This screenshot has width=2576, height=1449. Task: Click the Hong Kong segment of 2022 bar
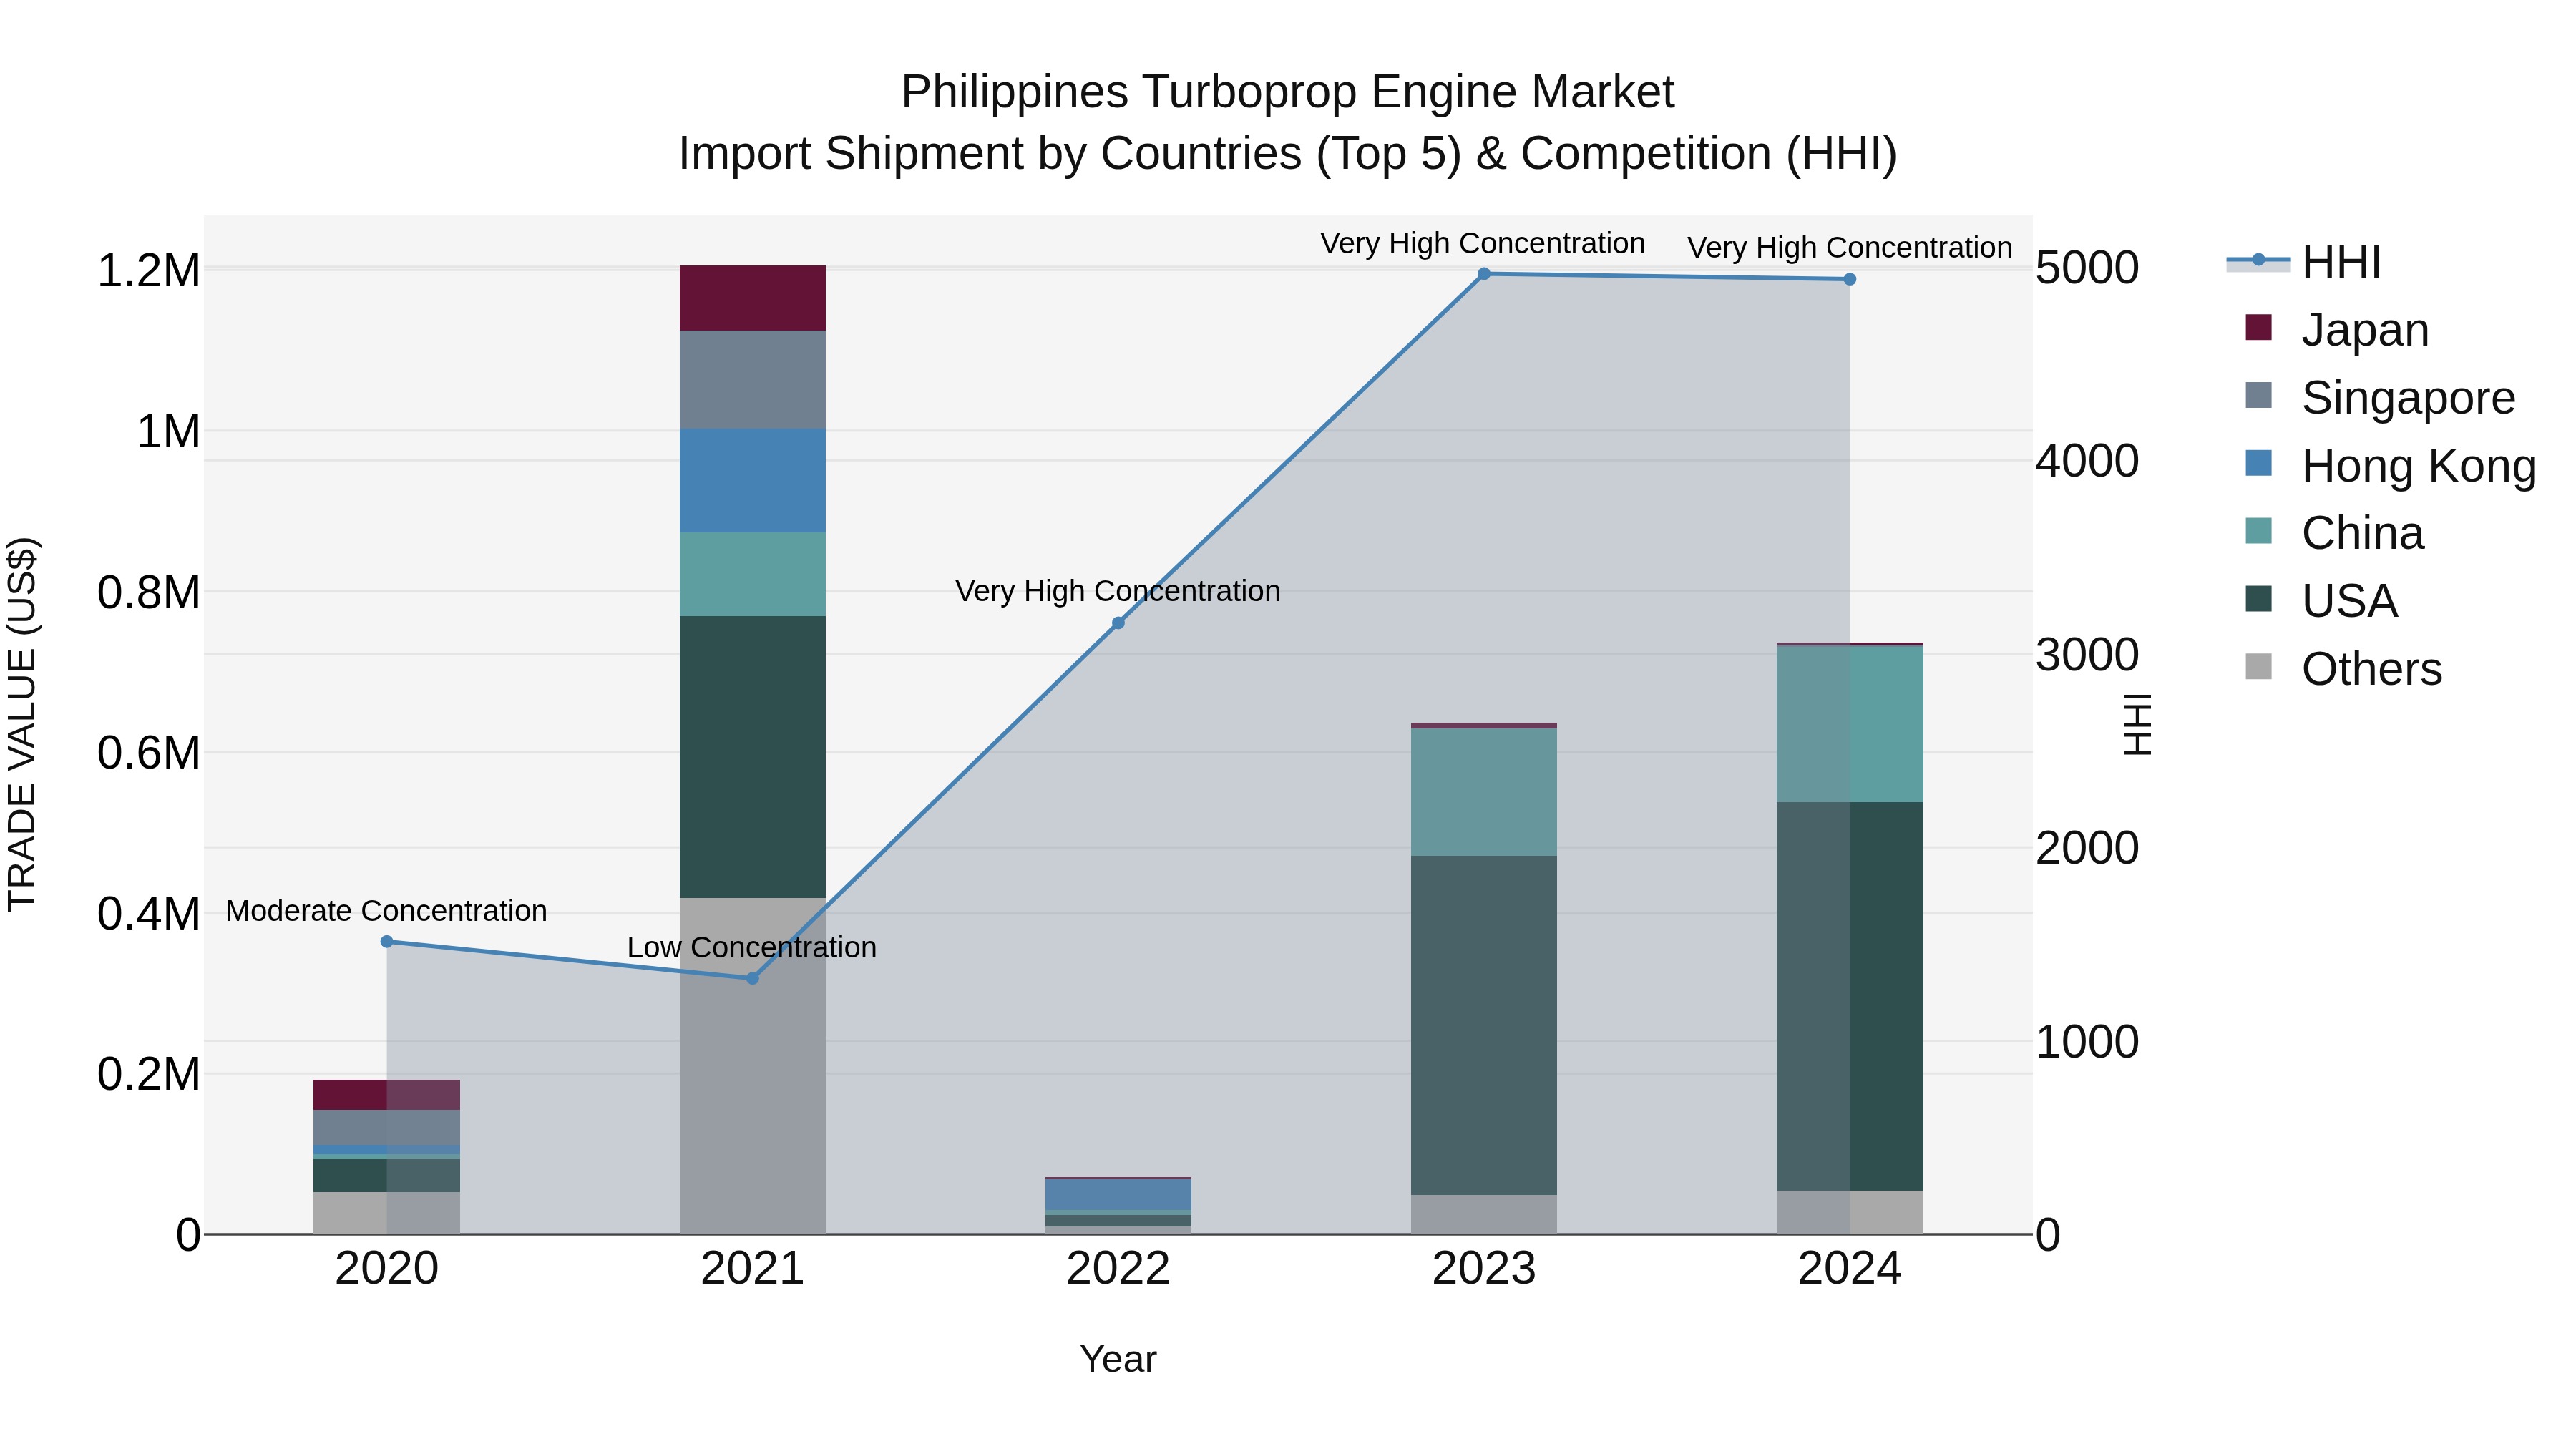click(1118, 1195)
